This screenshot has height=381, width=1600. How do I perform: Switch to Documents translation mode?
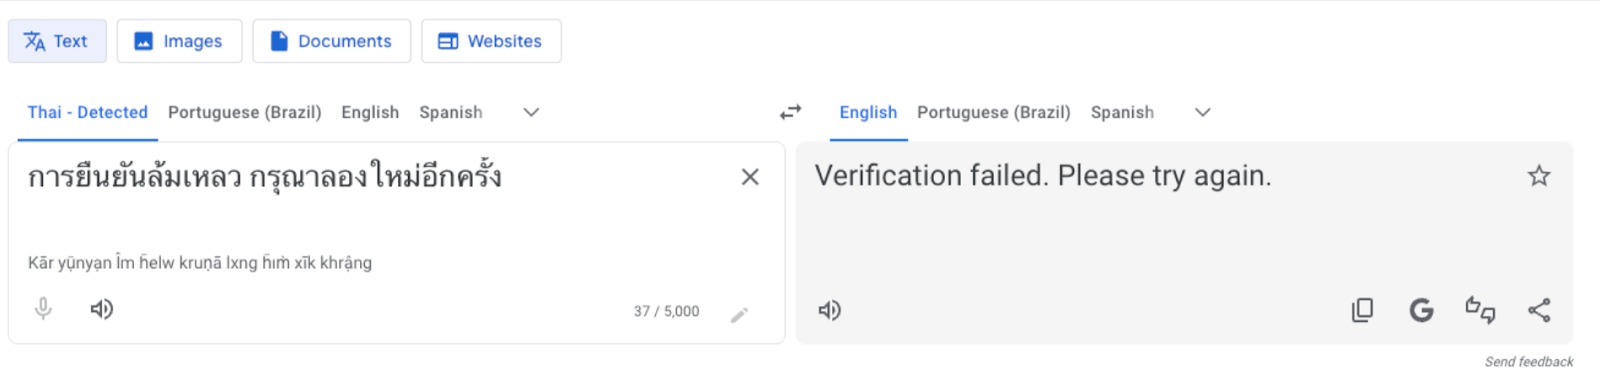pyautogui.click(x=331, y=41)
